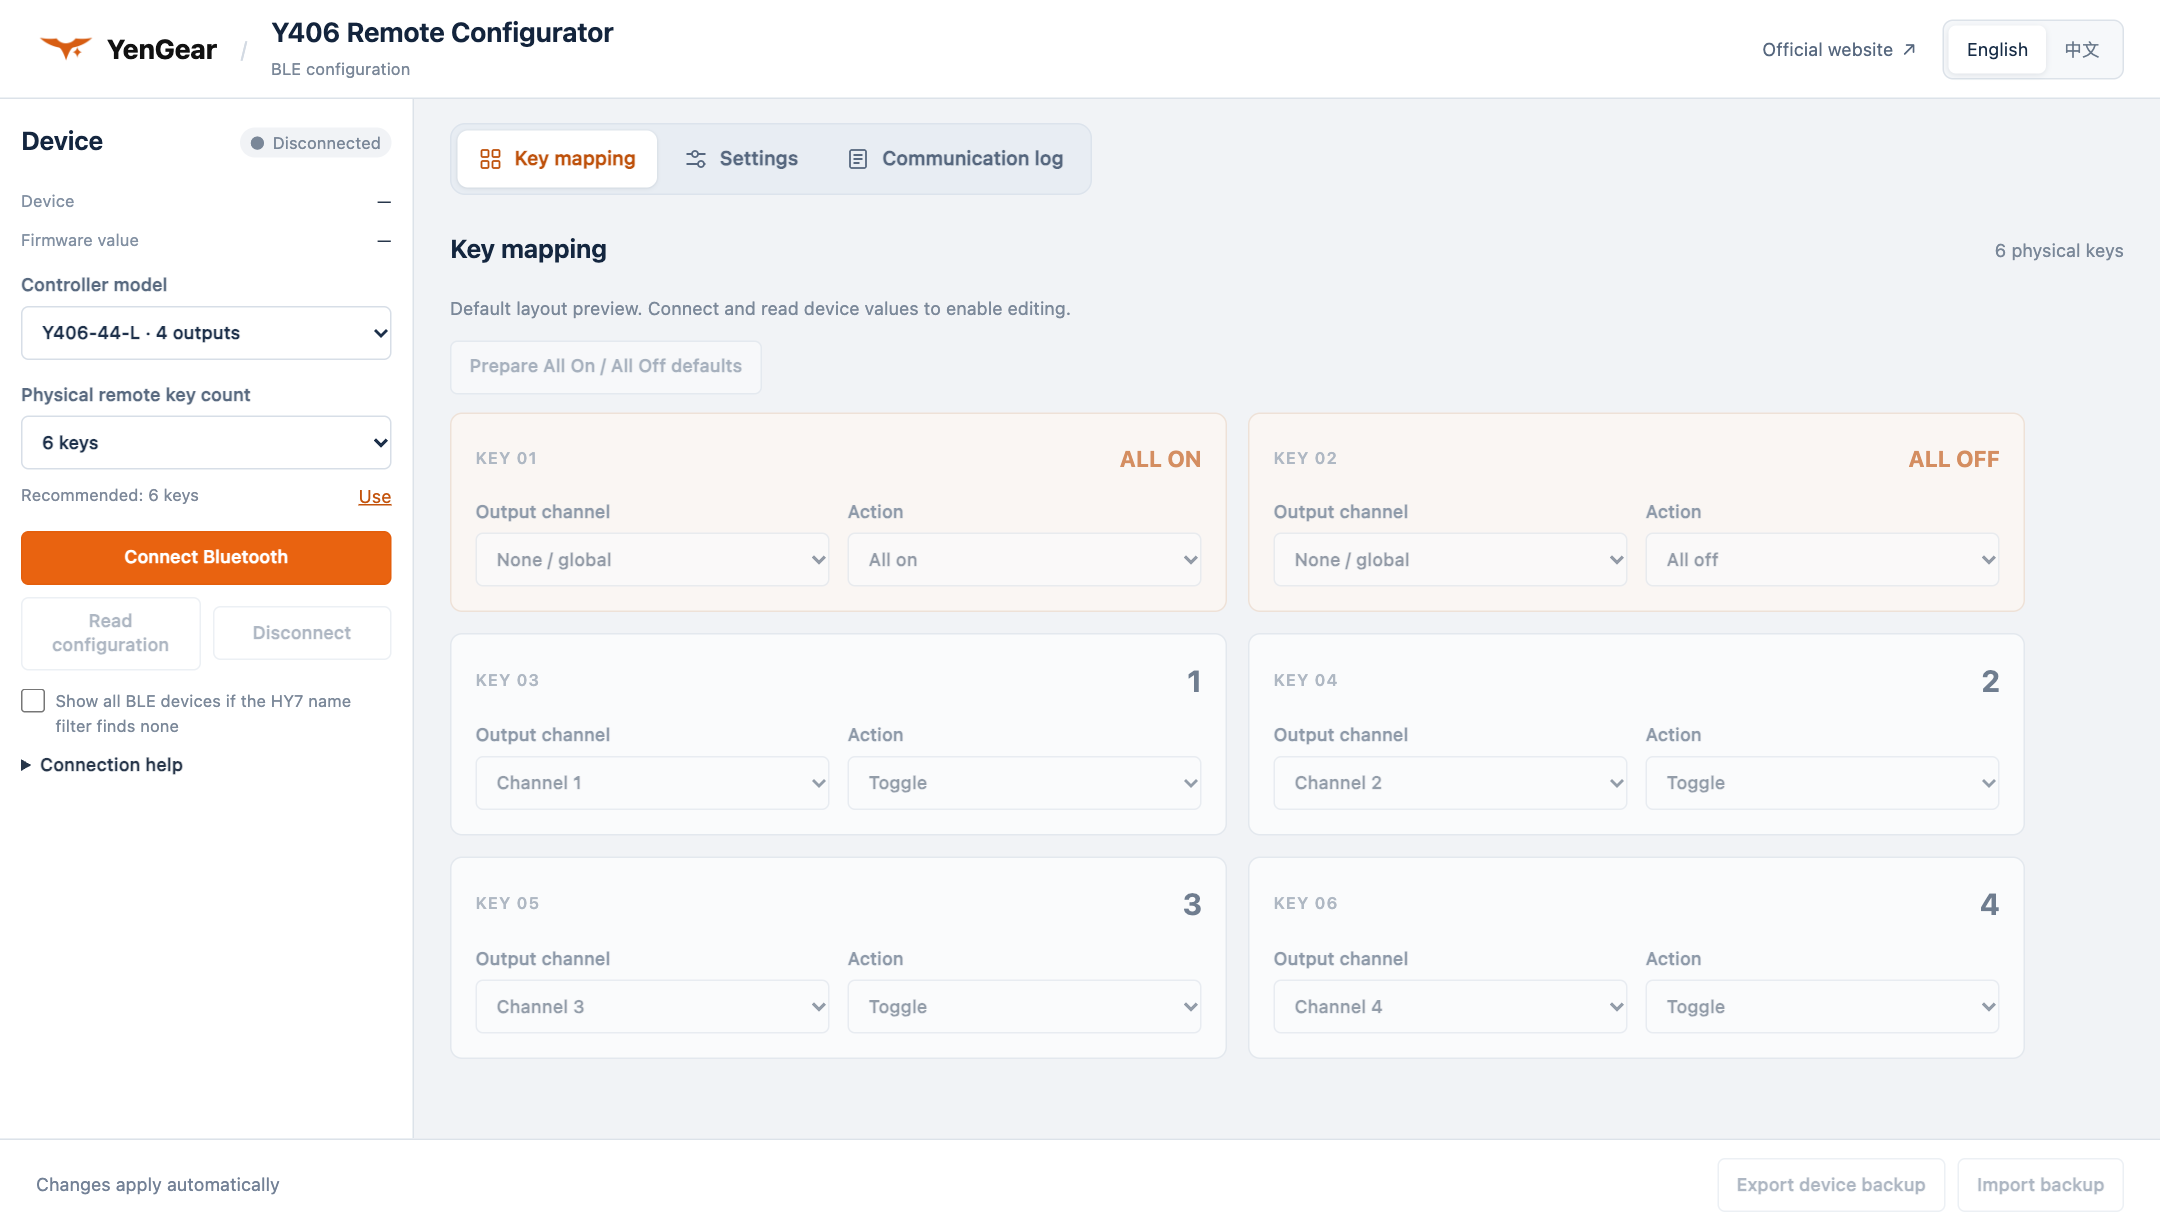Switch language to 中文

point(2082,50)
